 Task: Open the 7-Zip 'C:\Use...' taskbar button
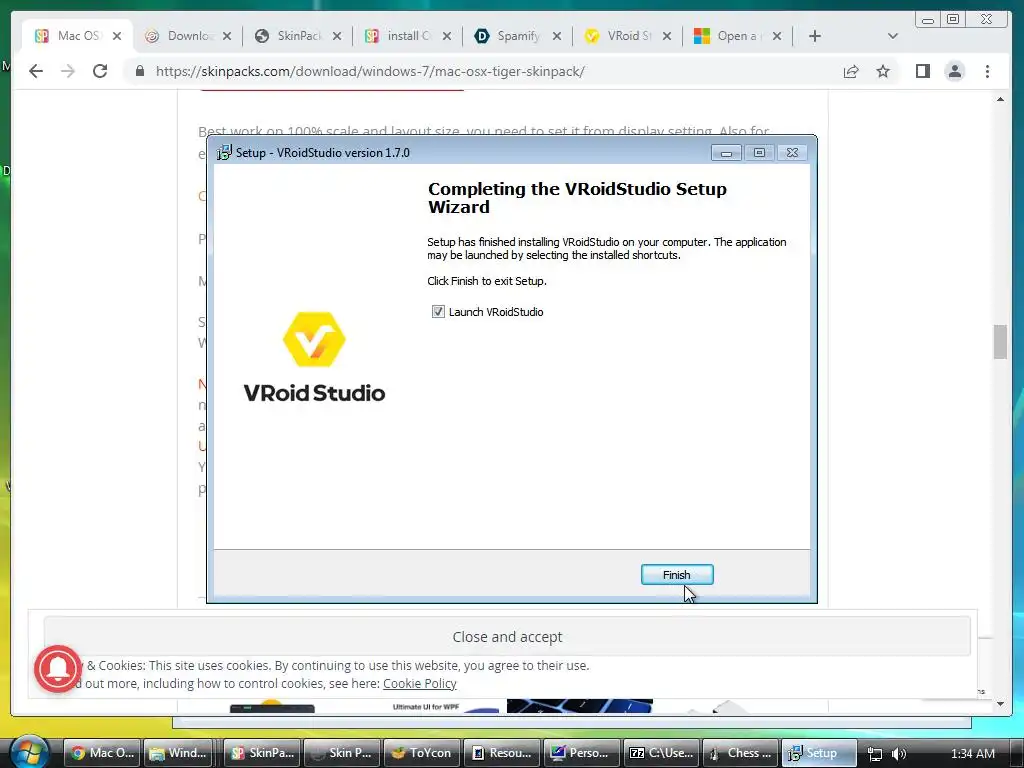(x=662, y=753)
